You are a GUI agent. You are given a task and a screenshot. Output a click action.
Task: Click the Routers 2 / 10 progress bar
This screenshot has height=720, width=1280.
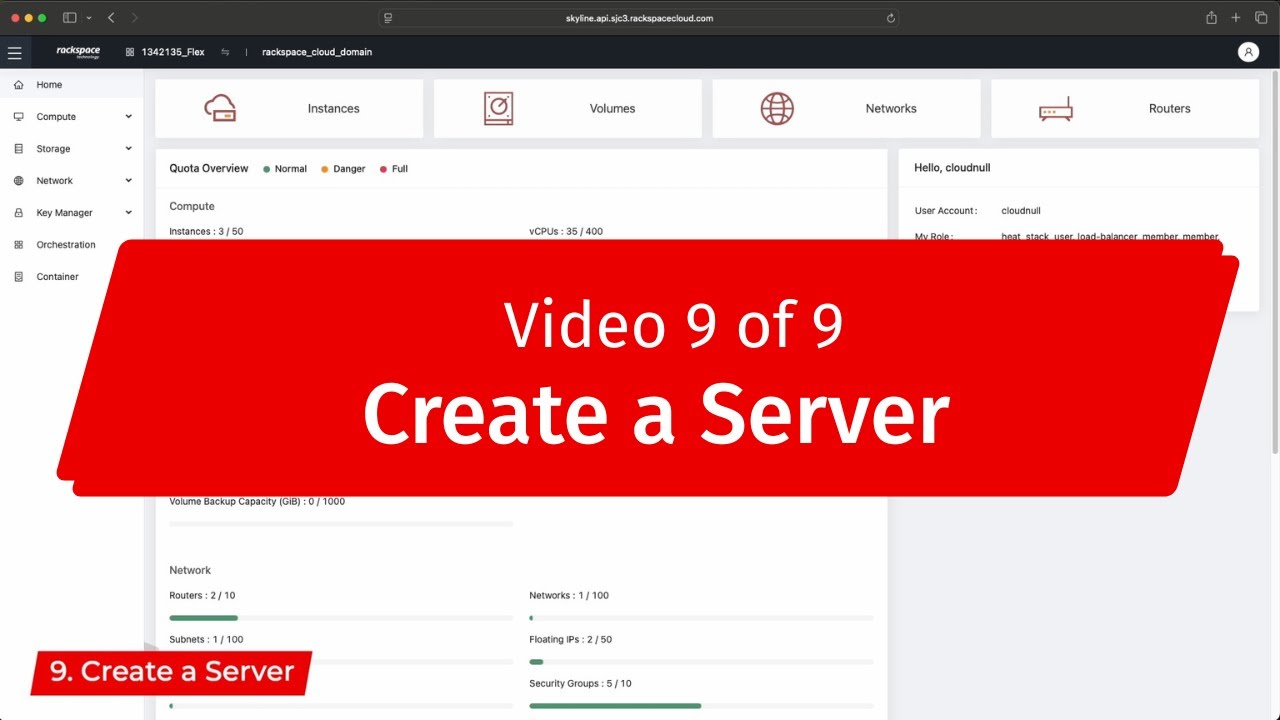click(x=341, y=618)
